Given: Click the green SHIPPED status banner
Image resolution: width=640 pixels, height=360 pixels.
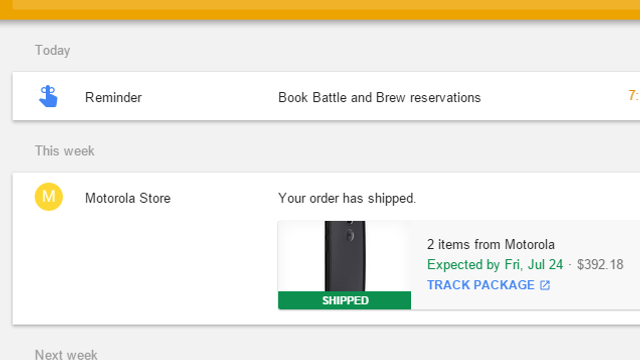Looking at the screenshot, I should tap(344, 300).
